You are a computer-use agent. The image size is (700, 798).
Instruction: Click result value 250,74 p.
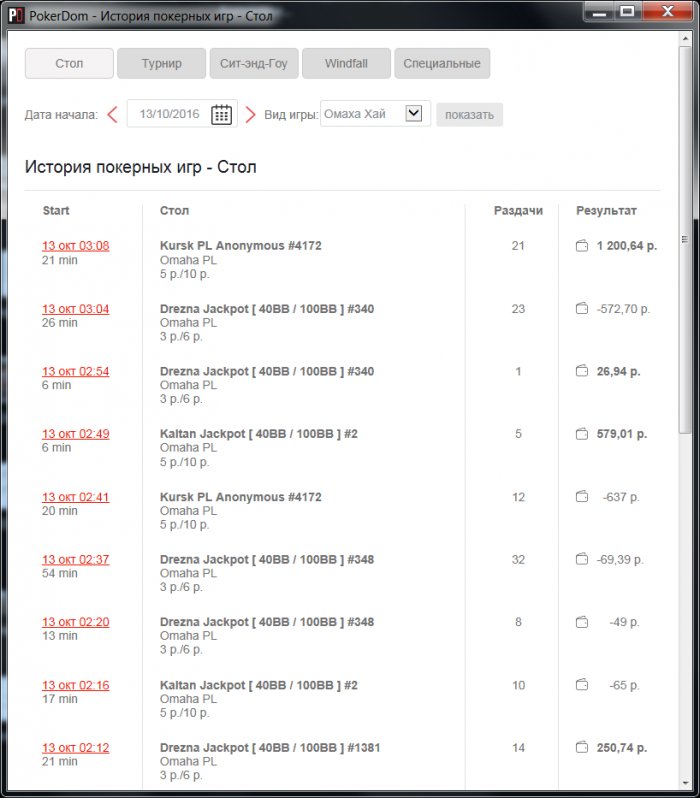(622, 748)
